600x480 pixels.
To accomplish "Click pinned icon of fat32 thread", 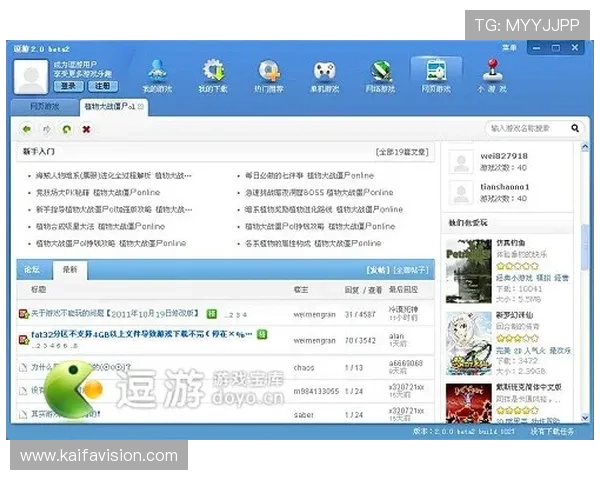I will click(x=24, y=339).
